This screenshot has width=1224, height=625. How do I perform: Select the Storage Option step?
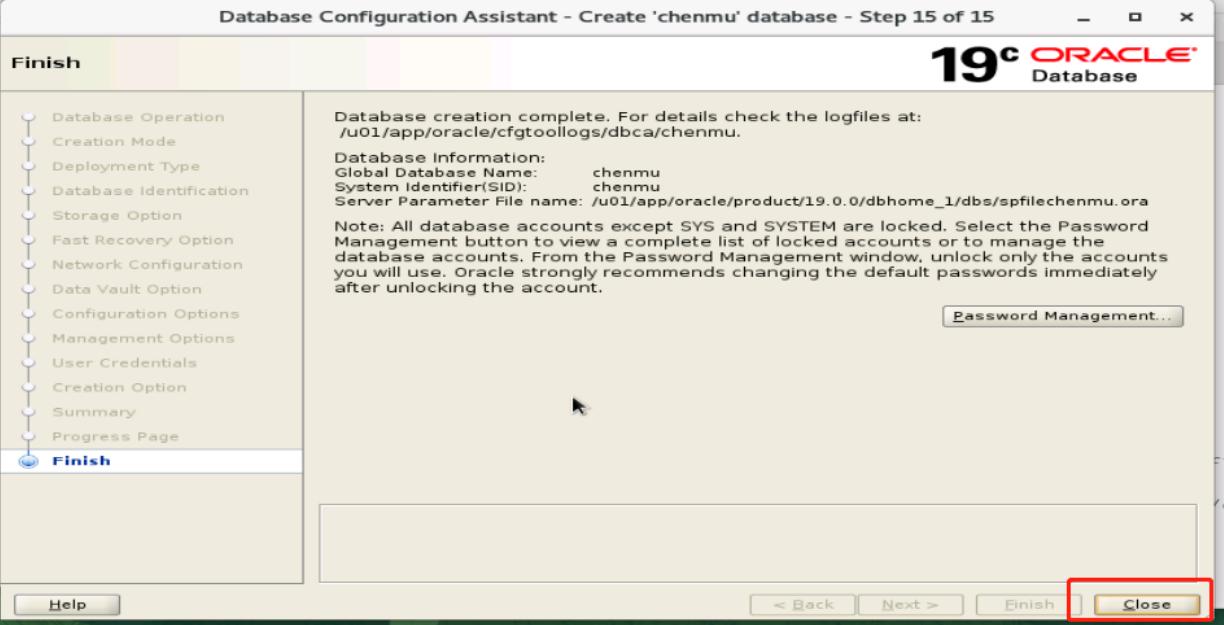click(x=117, y=215)
